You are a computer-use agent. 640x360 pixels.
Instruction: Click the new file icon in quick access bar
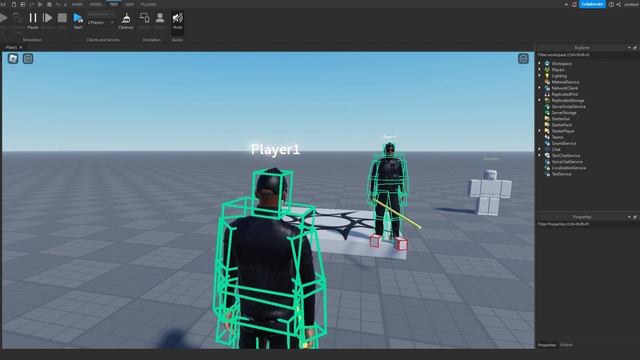pos(14,4)
